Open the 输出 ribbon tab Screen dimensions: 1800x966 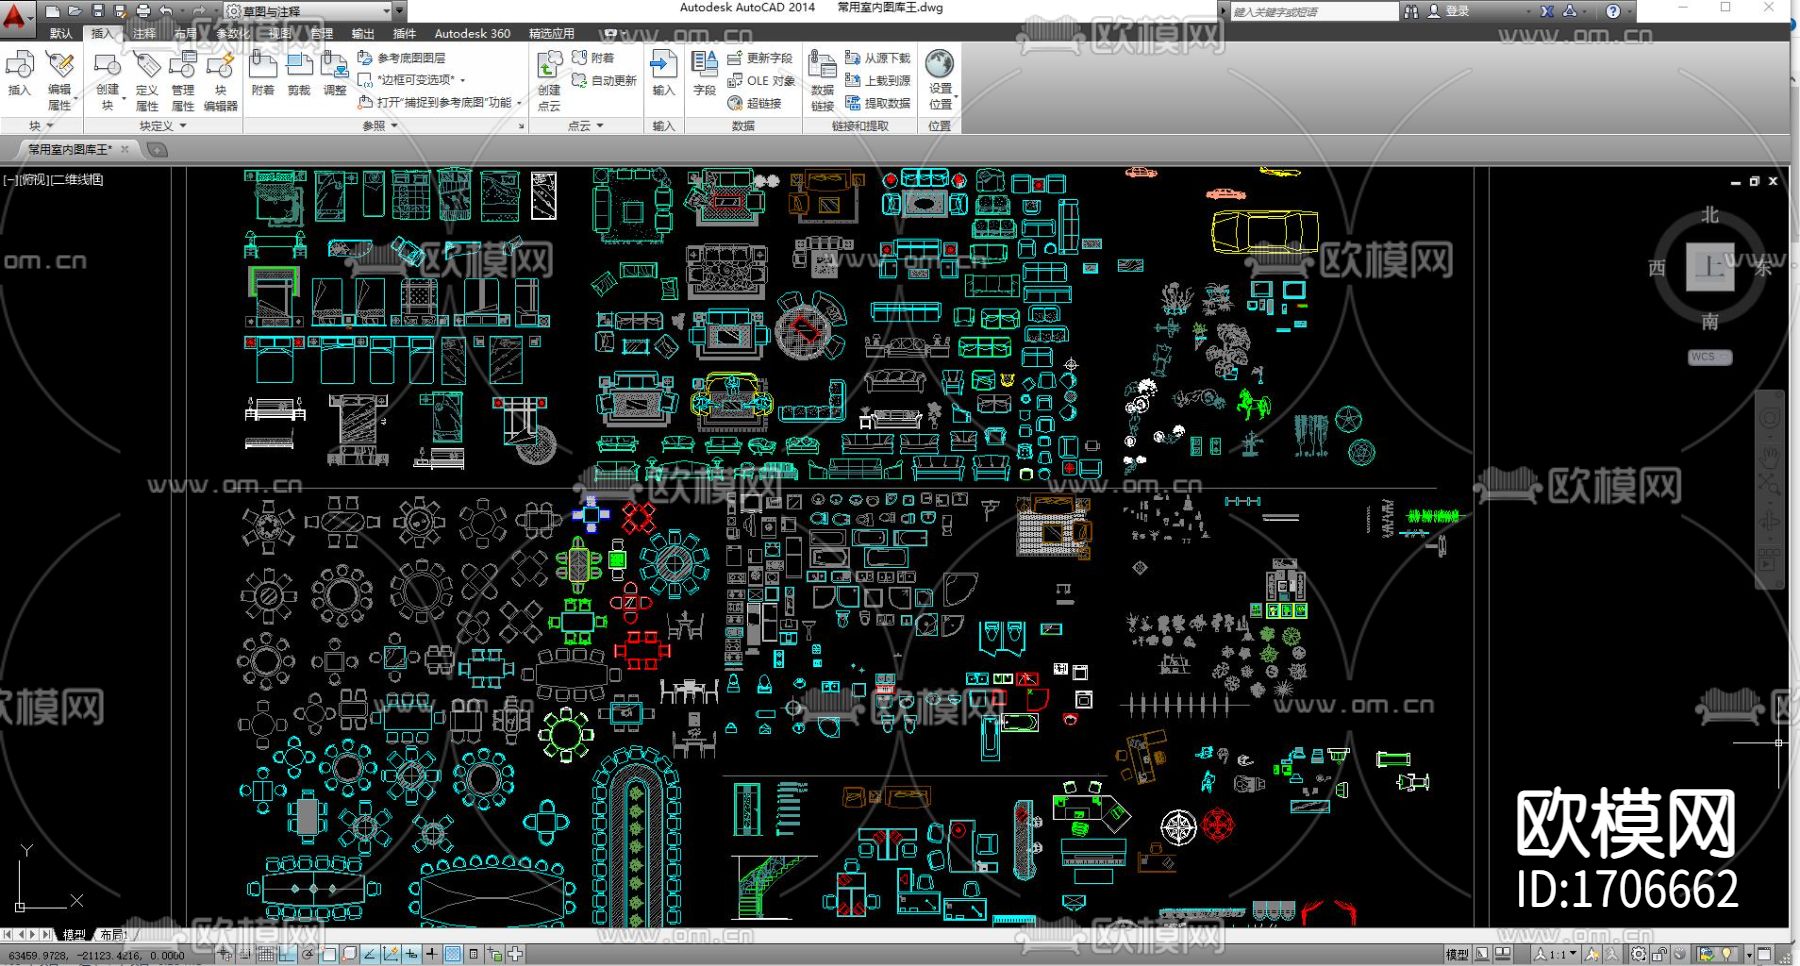[x=363, y=33]
